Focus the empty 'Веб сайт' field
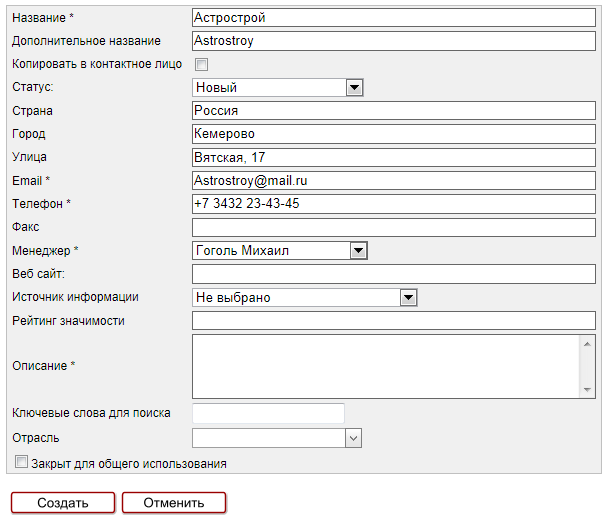Screen dimensions: 608x518 (392, 274)
